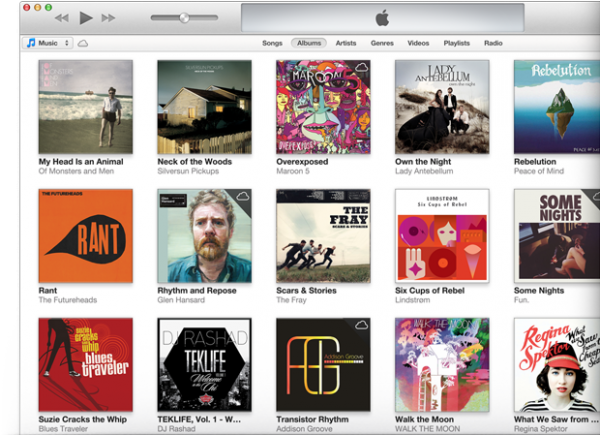
Task: Open Six Cups of Rebel album cover
Action: click(x=442, y=236)
